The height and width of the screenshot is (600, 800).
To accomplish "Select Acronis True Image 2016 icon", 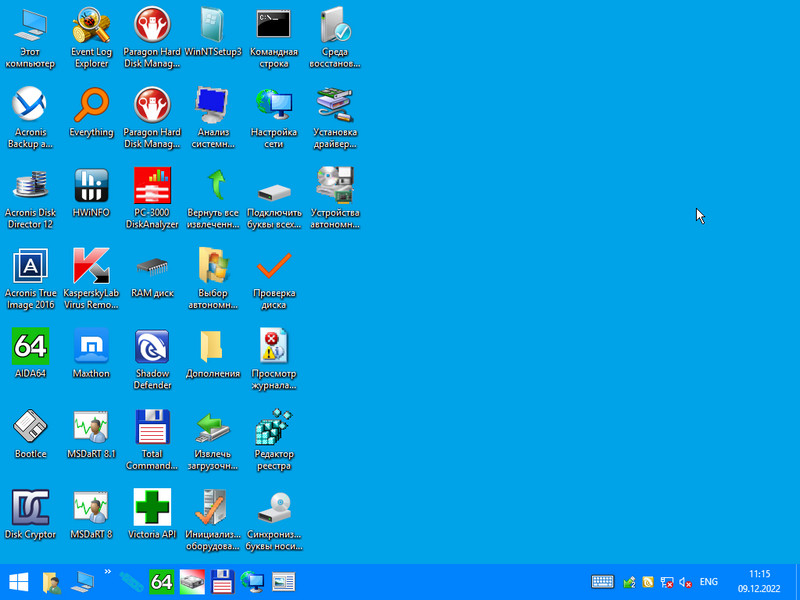I will pyautogui.click(x=30, y=279).
